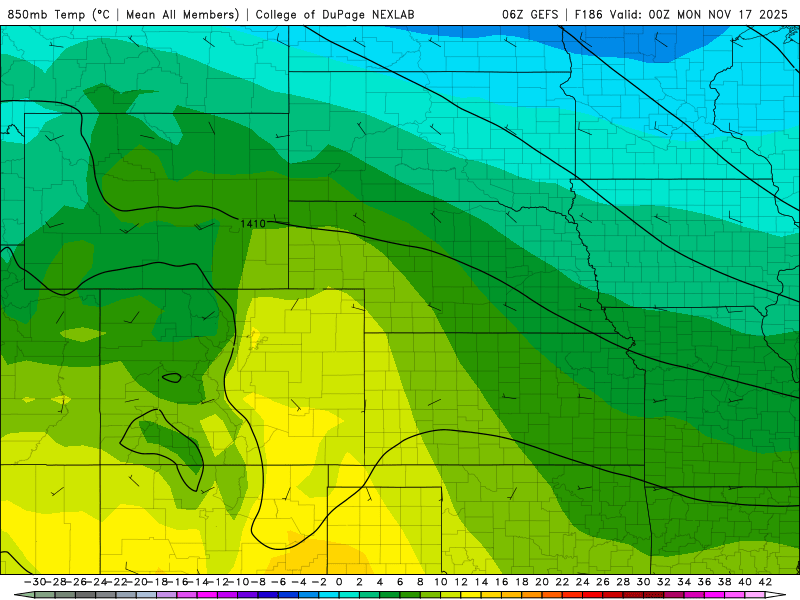The width and height of the screenshot is (800, 600).
Task: Click the '30' value on the color scale
Action: click(643, 582)
